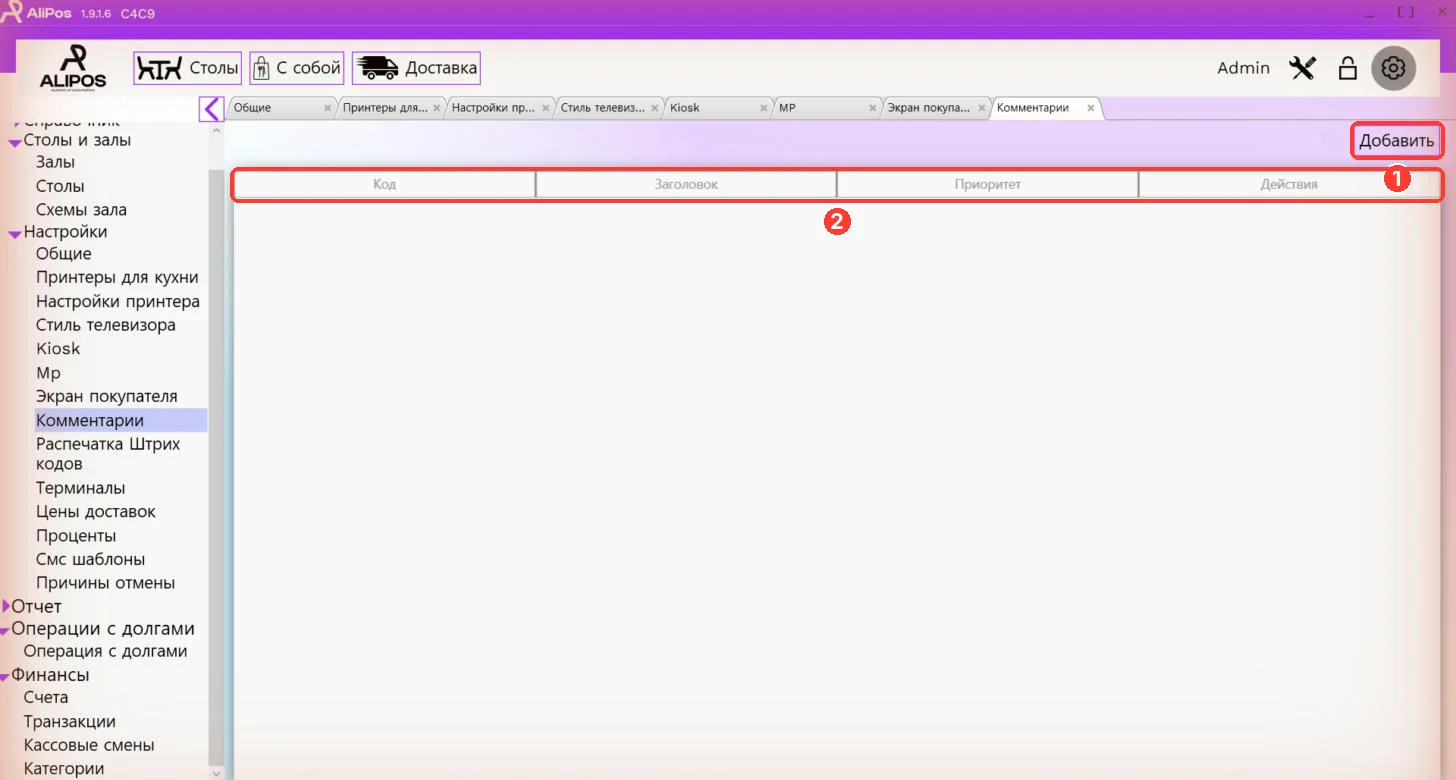Open the Столы tables button
Screen dimensions: 1456x780
[x=188, y=68]
